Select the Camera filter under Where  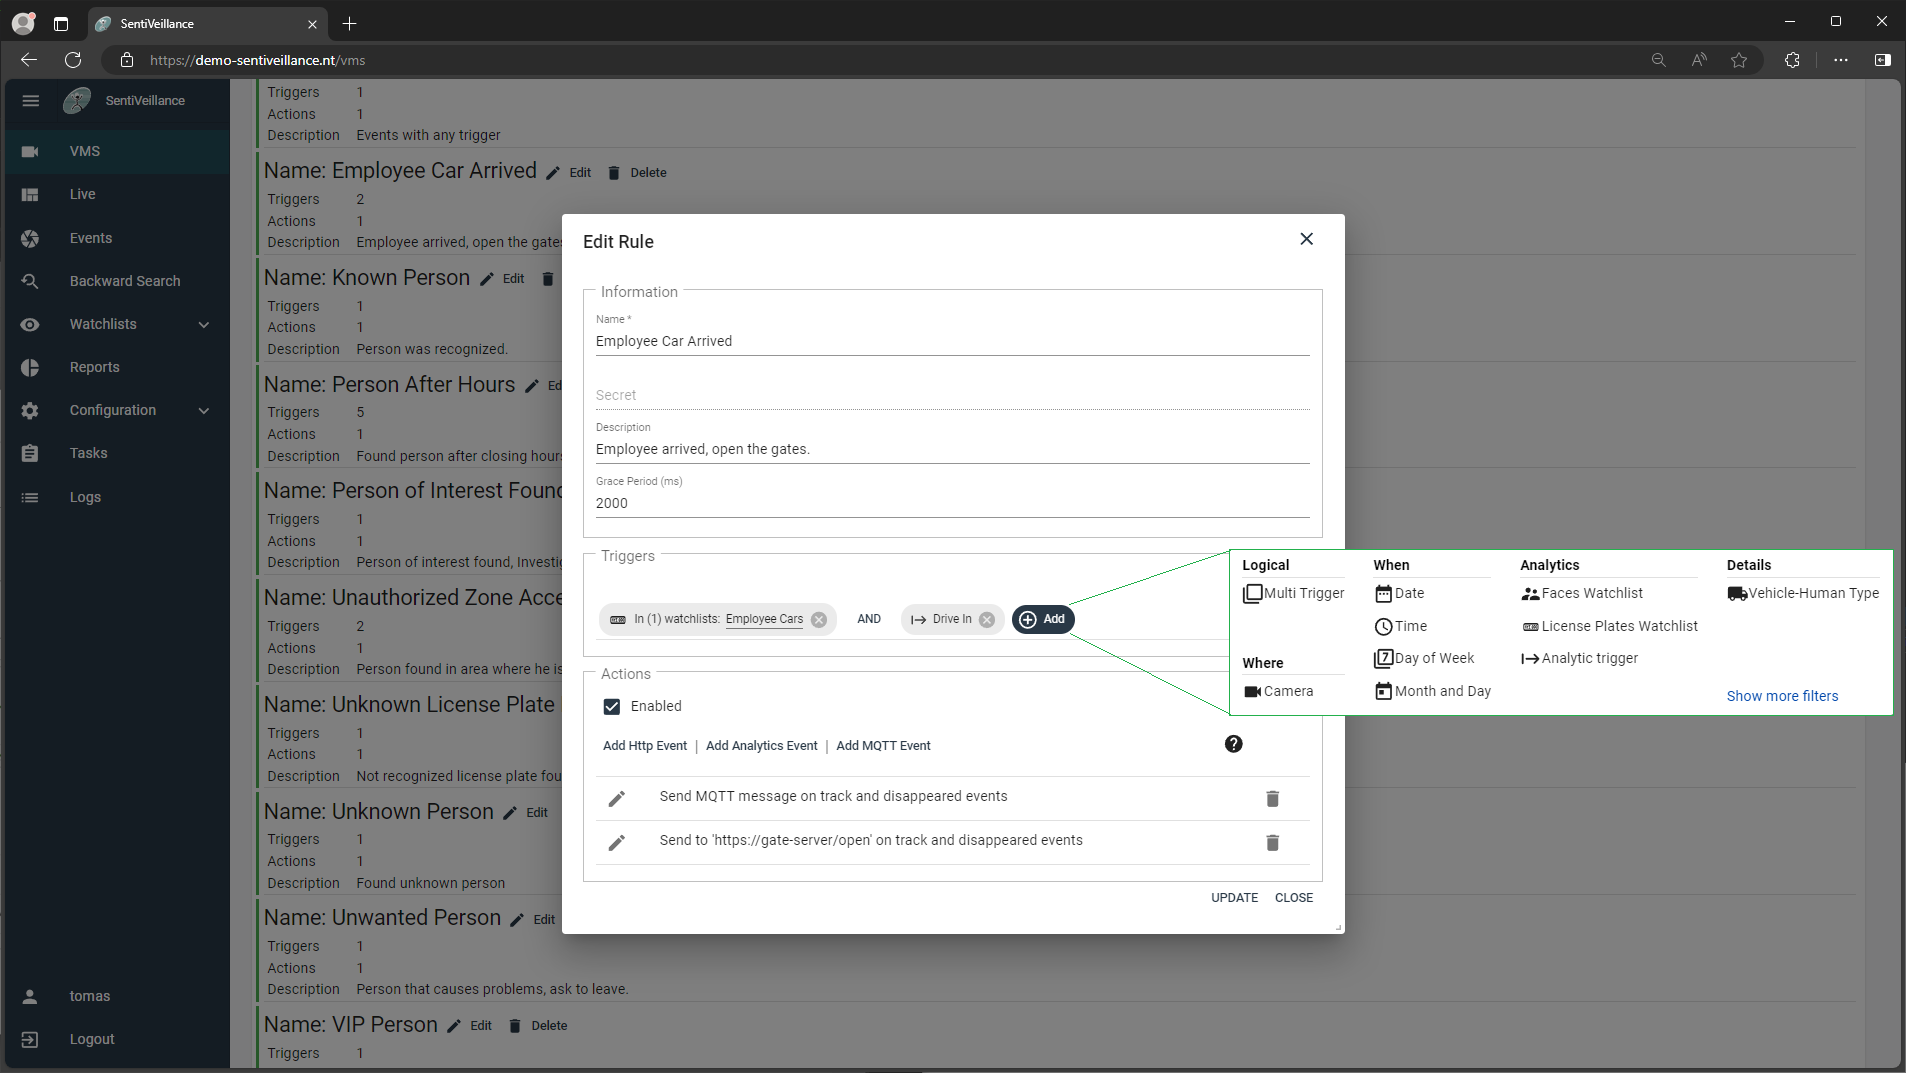point(1278,691)
